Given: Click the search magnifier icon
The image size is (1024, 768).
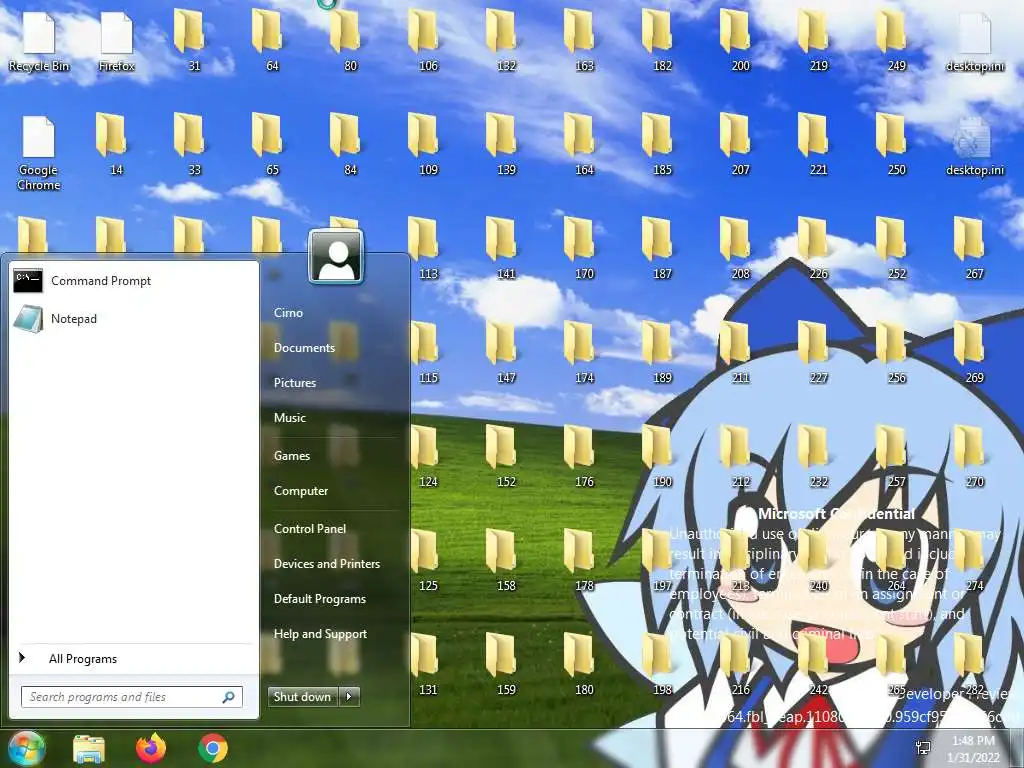Looking at the screenshot, I should tap(229, 697).
